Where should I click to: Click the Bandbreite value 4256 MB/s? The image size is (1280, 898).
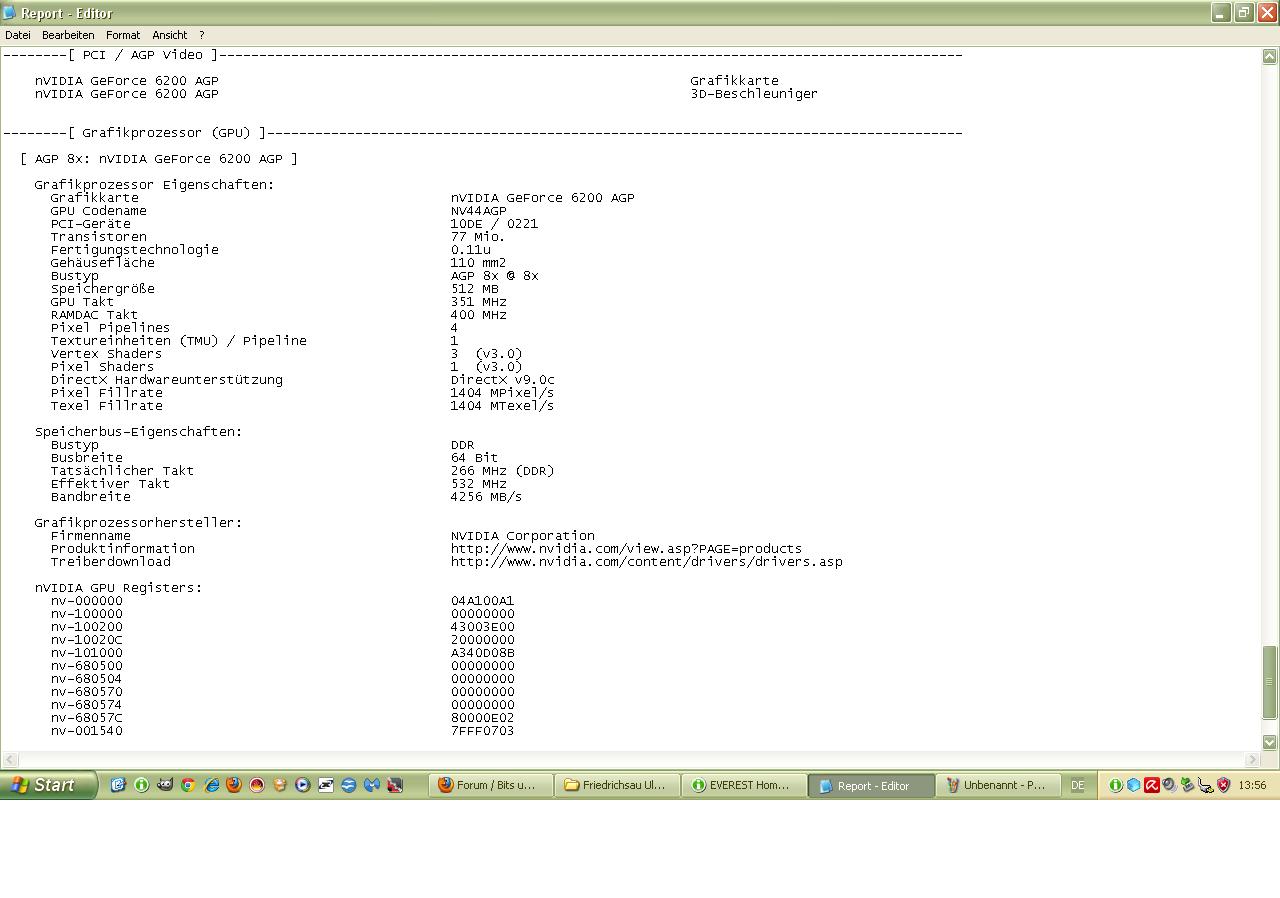(x=486, y=497)
